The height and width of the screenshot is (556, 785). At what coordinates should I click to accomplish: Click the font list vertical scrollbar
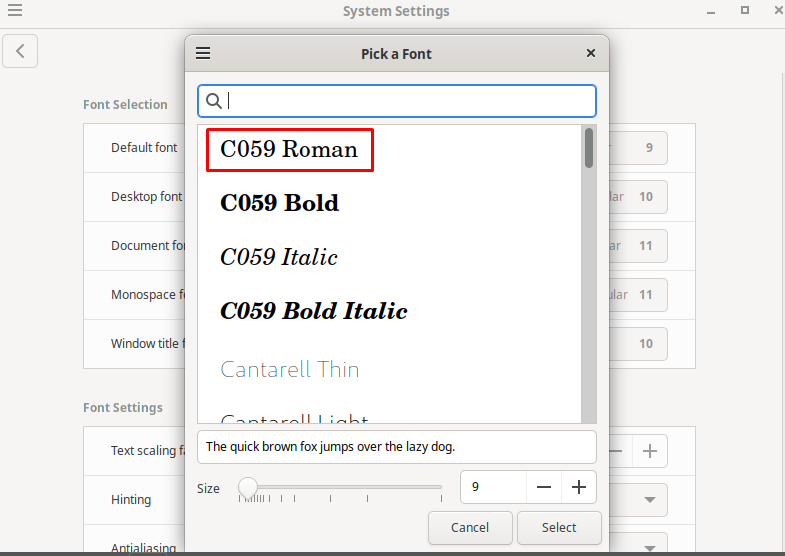589,274
